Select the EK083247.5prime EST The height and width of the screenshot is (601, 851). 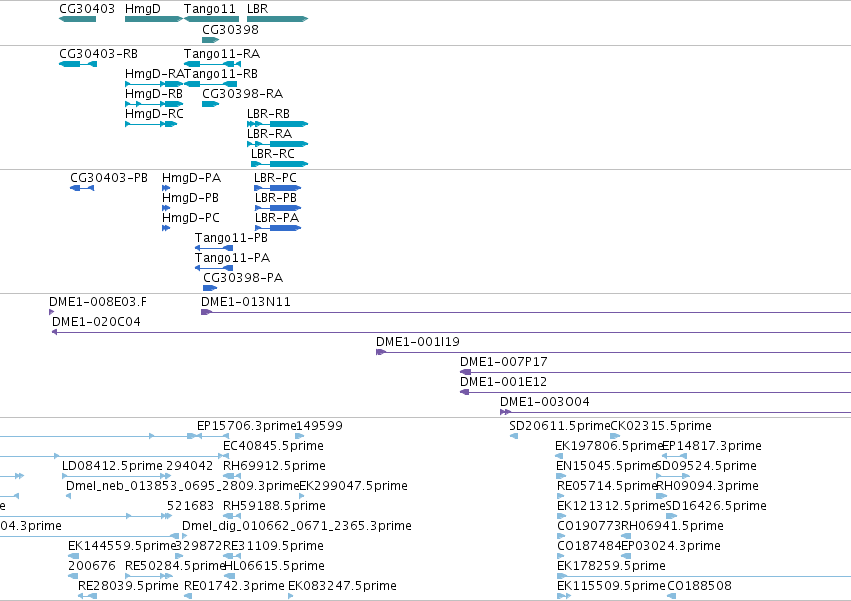[290, 596]
